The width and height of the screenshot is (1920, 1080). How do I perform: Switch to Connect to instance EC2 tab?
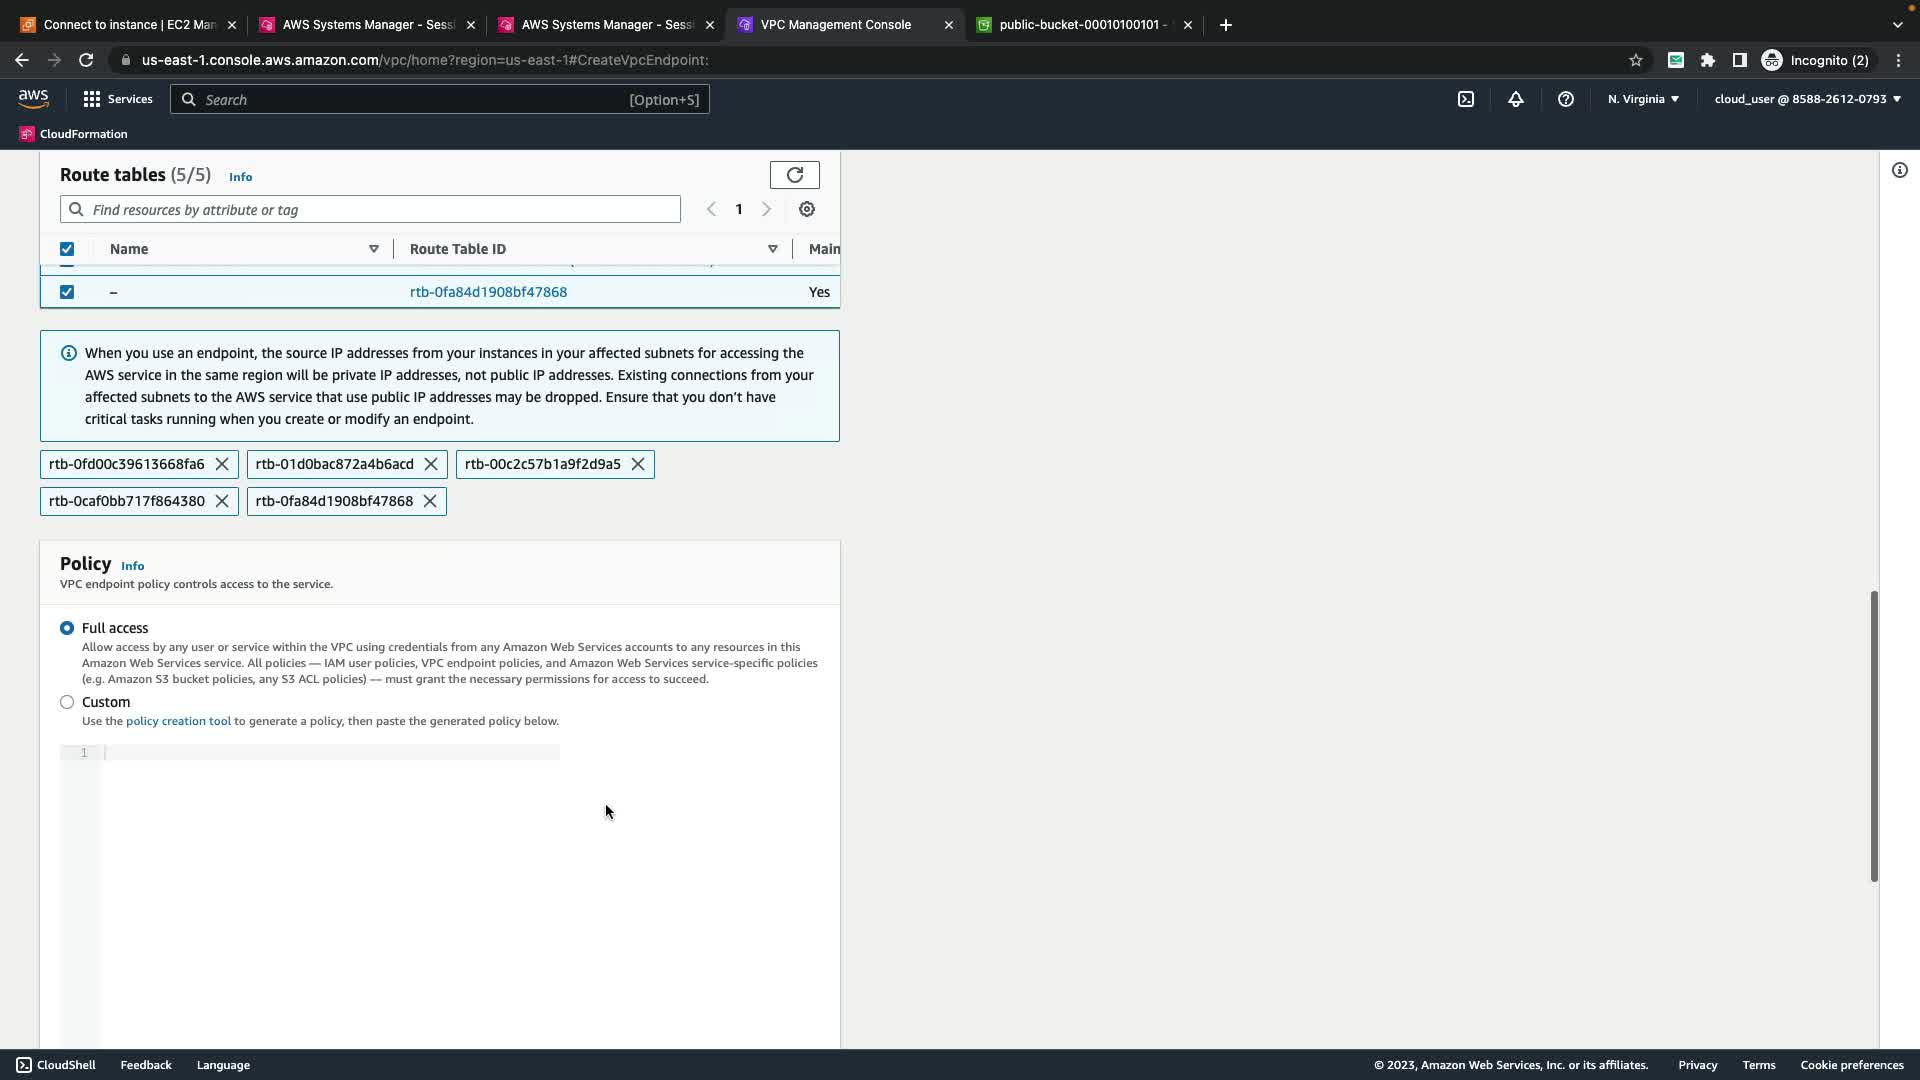click(128, 25)
